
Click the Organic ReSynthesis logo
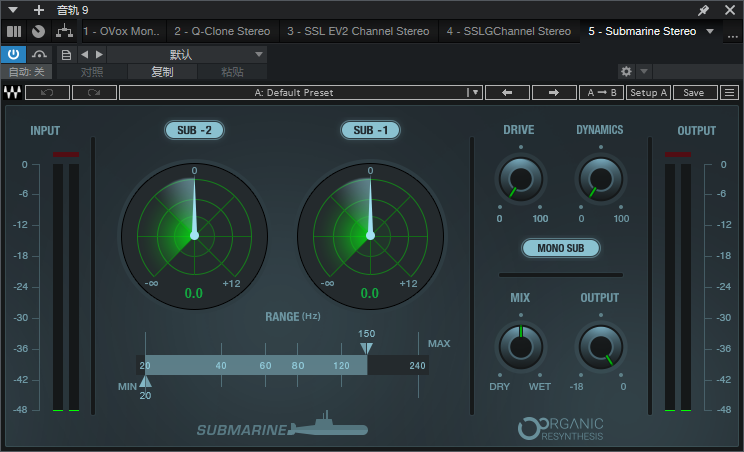tap(561, 429)
